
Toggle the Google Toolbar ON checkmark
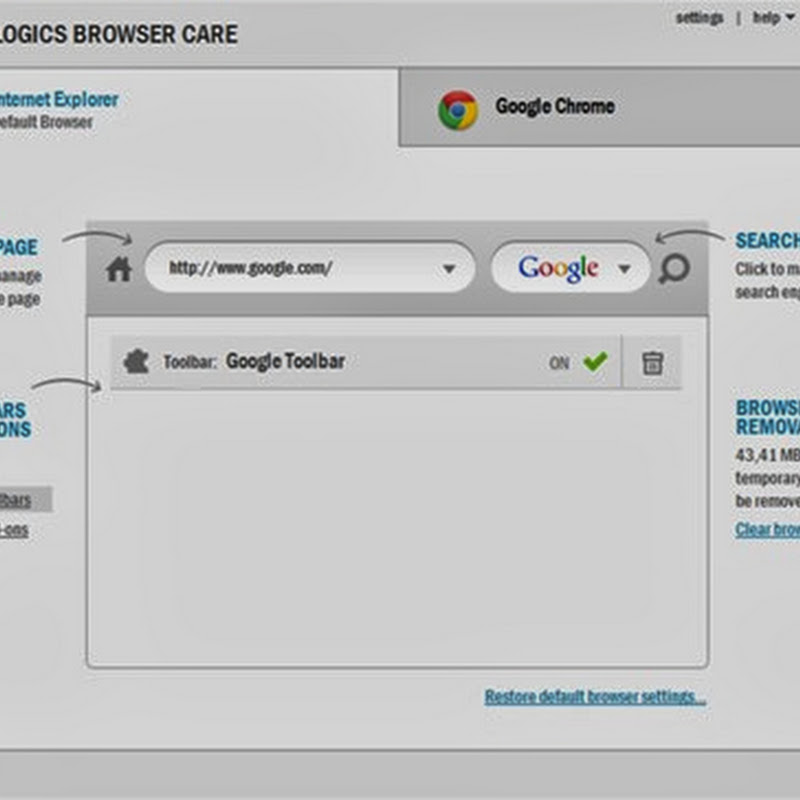coord(595,362)
